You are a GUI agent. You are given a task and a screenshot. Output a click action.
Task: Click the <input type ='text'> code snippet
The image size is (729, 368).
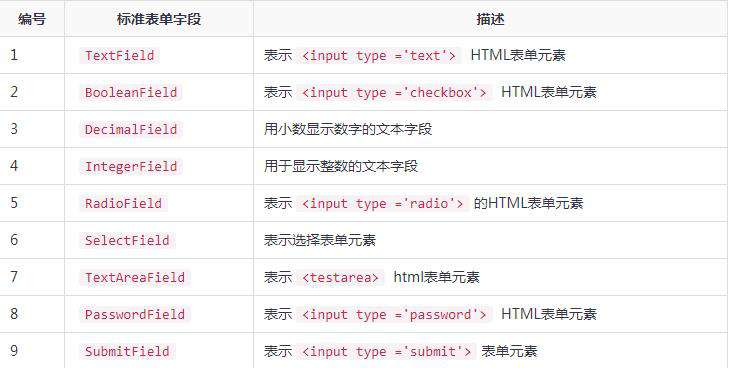tap(378, 55)
